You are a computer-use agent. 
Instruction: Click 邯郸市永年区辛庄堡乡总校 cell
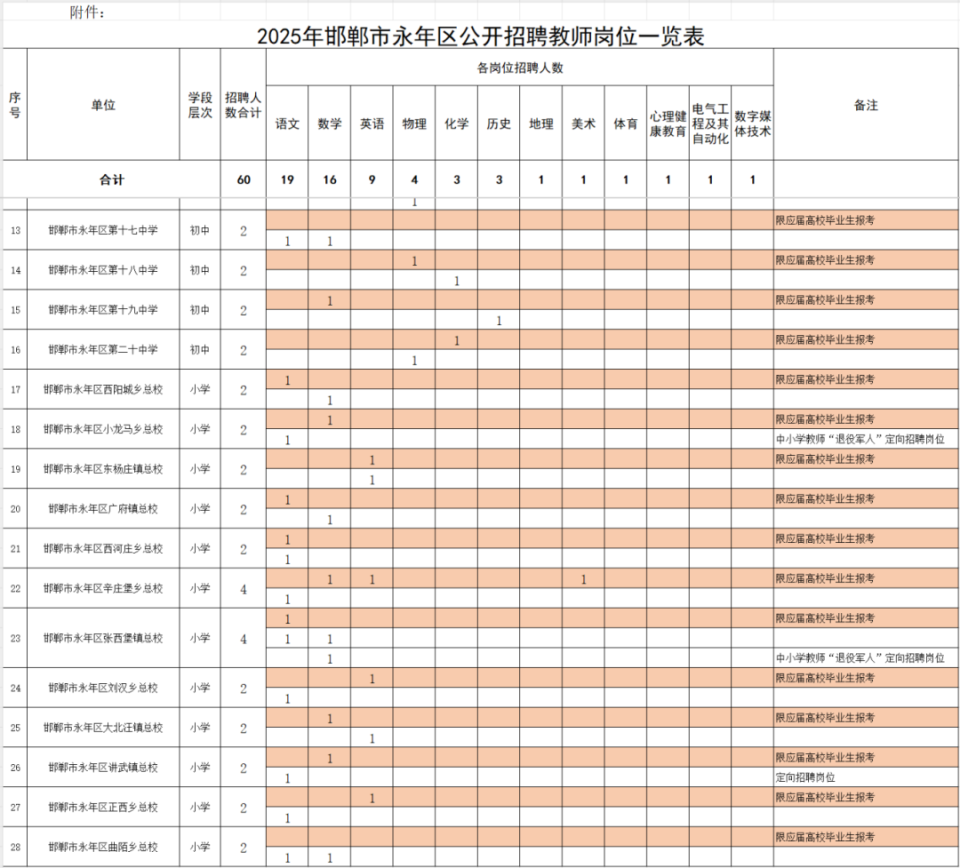tap(103, 588)
